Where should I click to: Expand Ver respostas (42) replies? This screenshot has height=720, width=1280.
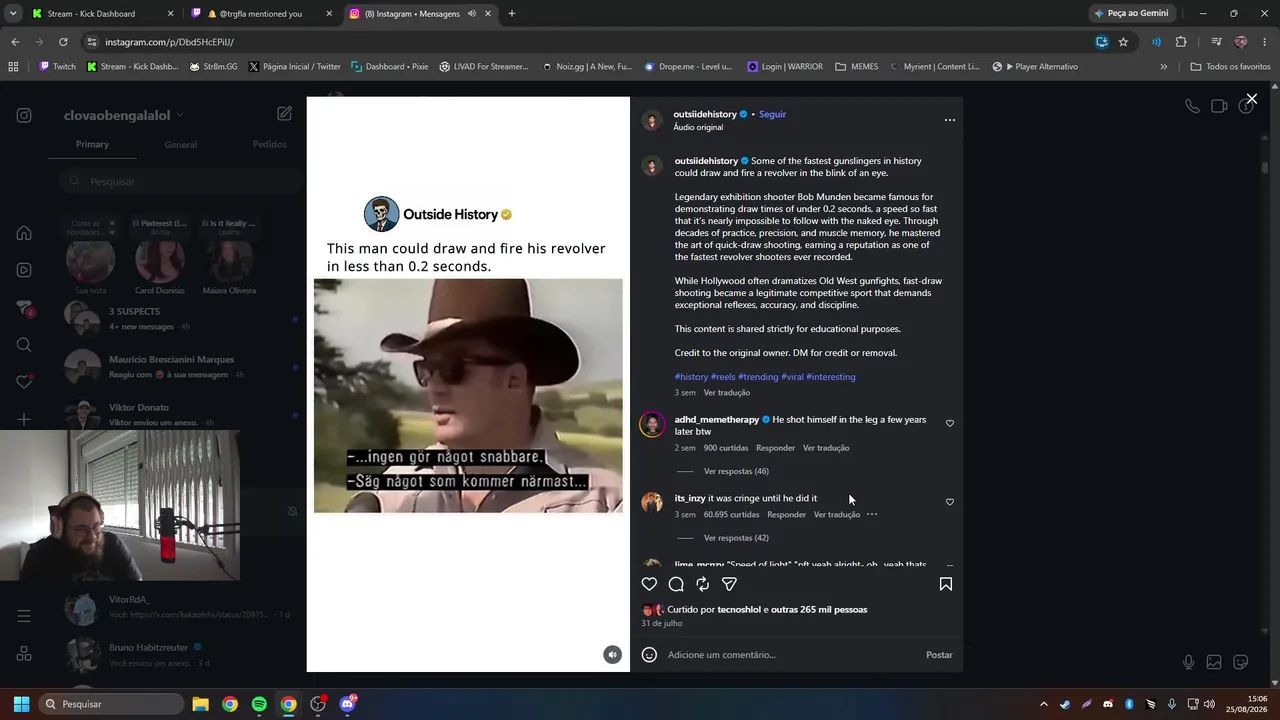click(736, 538)
